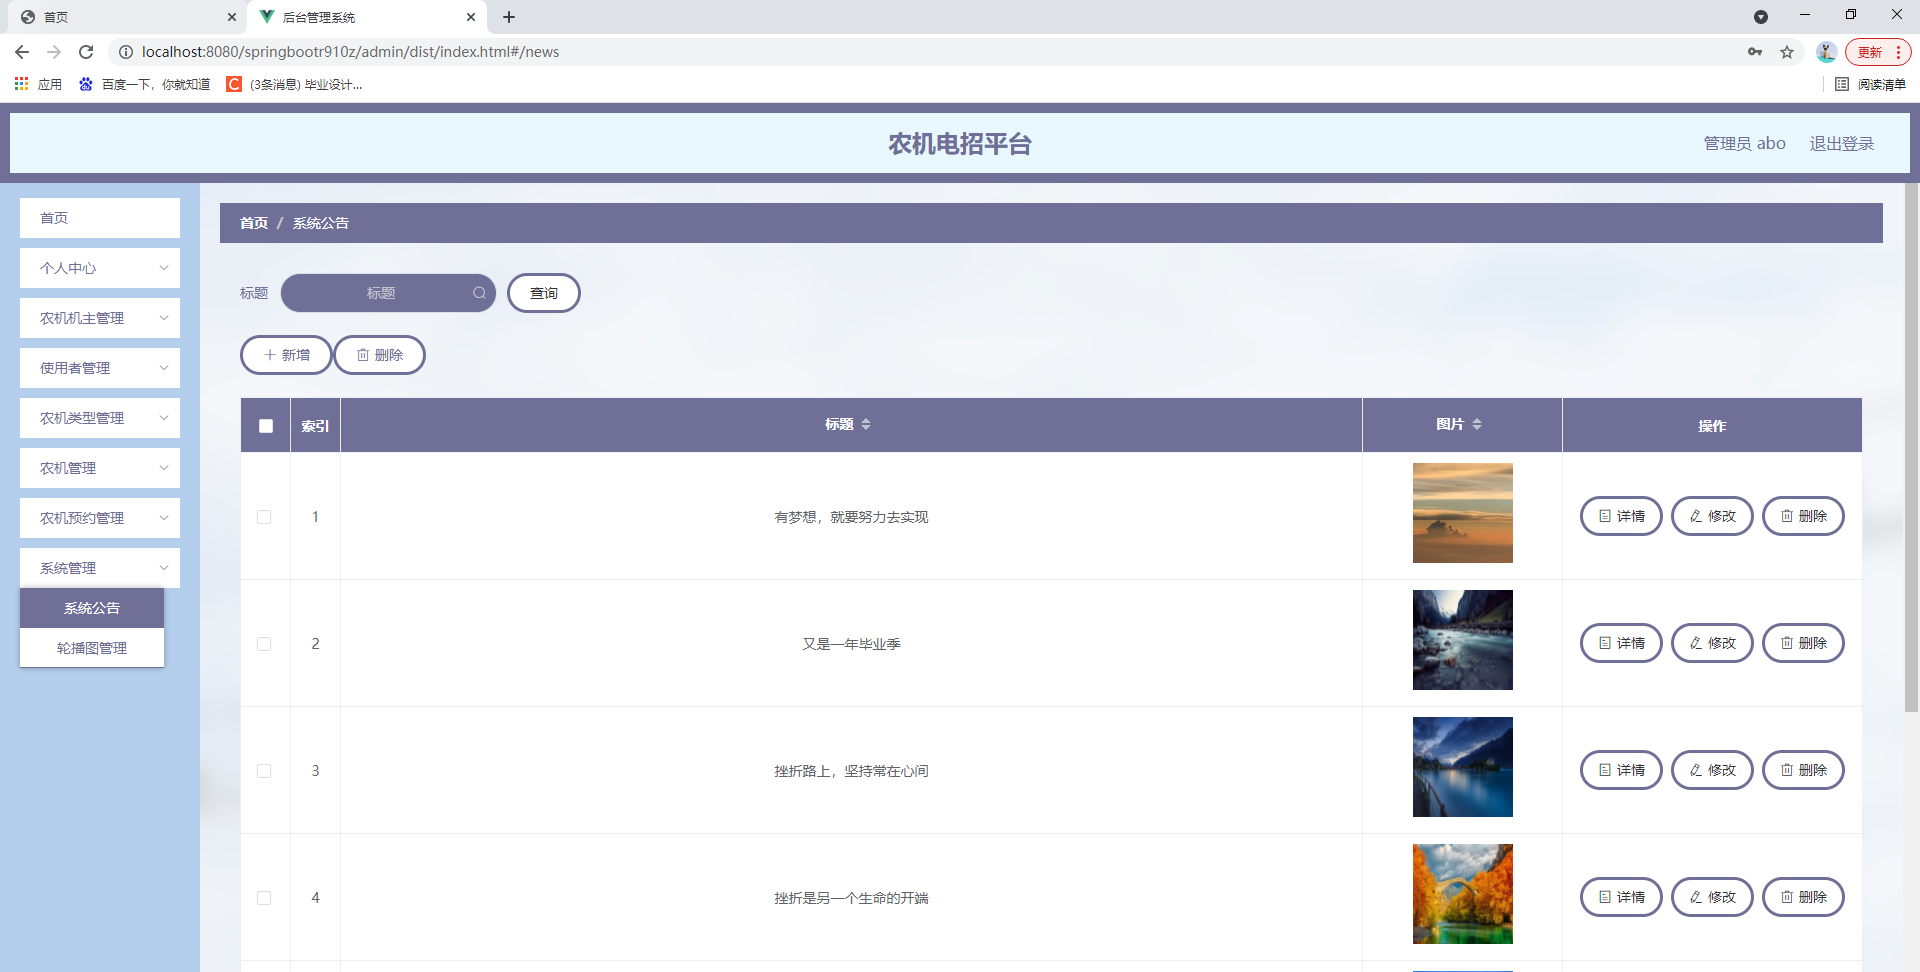Expand the 农机管理 sidebar section
Screen dimensions: 1920x972
[99, 467]
